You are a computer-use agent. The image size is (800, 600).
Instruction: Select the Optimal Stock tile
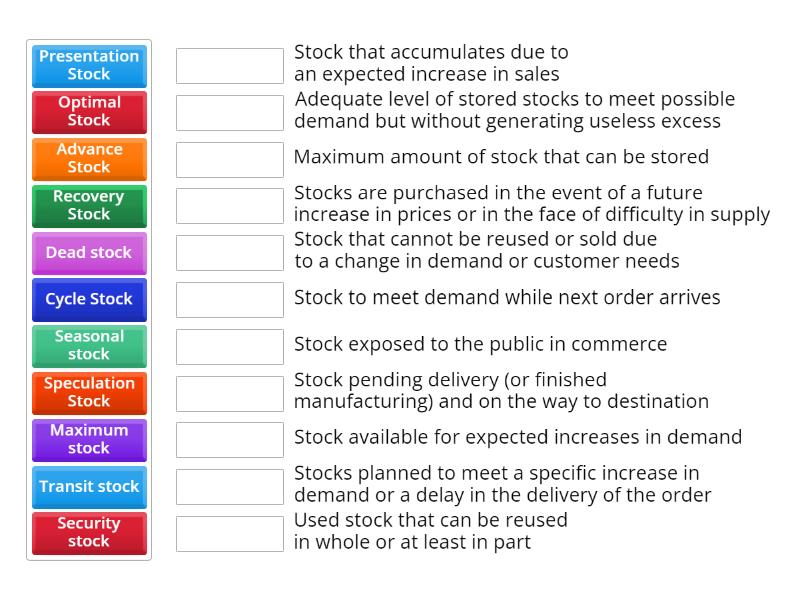point(89,112)
